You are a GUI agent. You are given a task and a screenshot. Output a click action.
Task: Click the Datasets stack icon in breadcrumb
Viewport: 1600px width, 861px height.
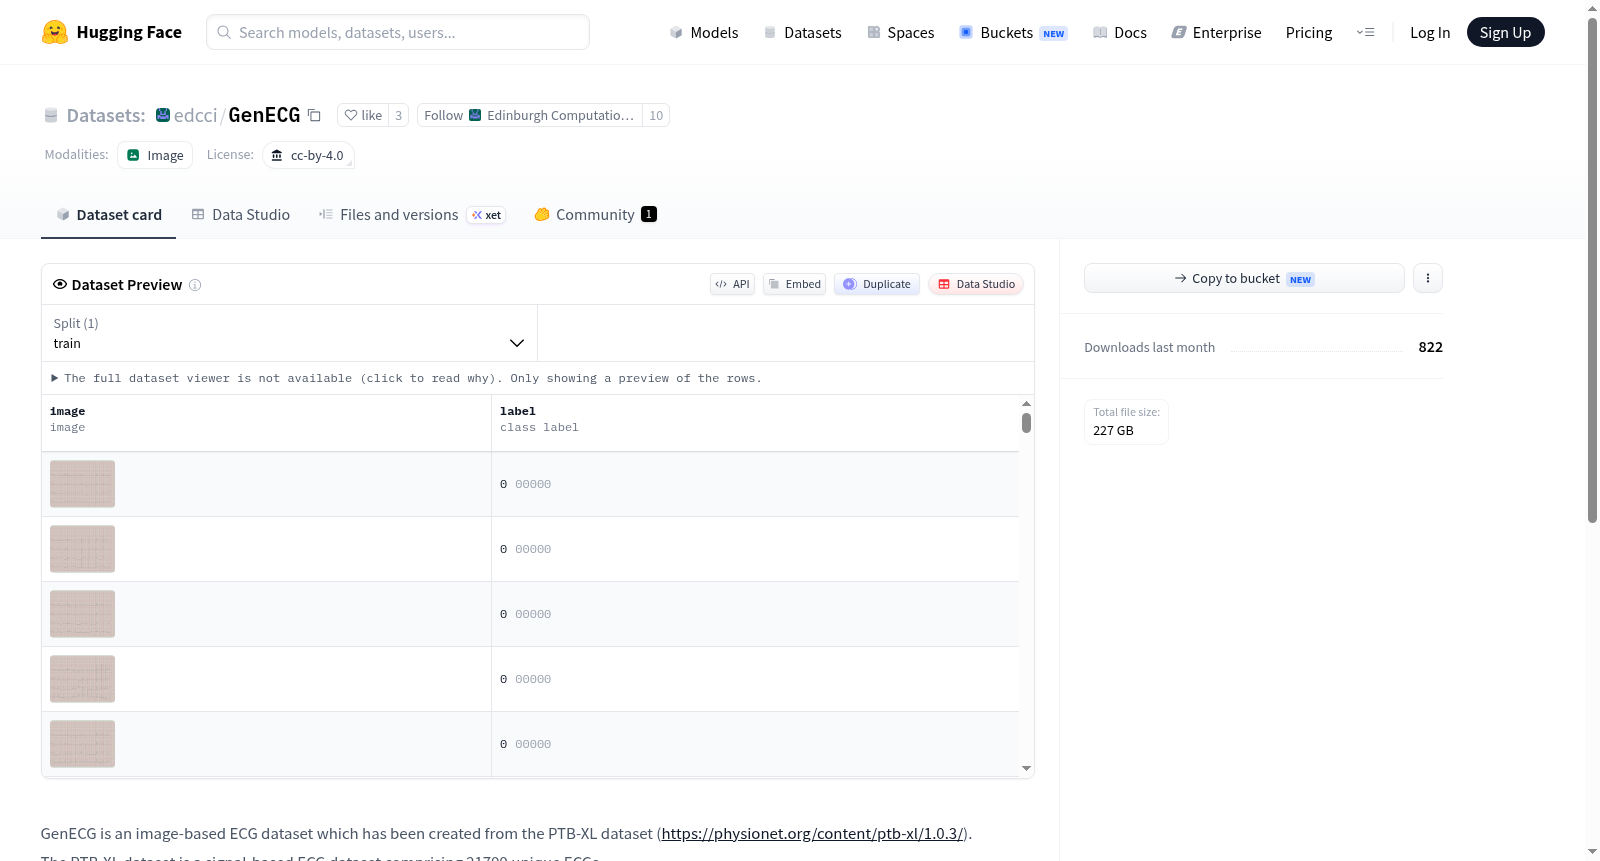[x=51, y=115]
